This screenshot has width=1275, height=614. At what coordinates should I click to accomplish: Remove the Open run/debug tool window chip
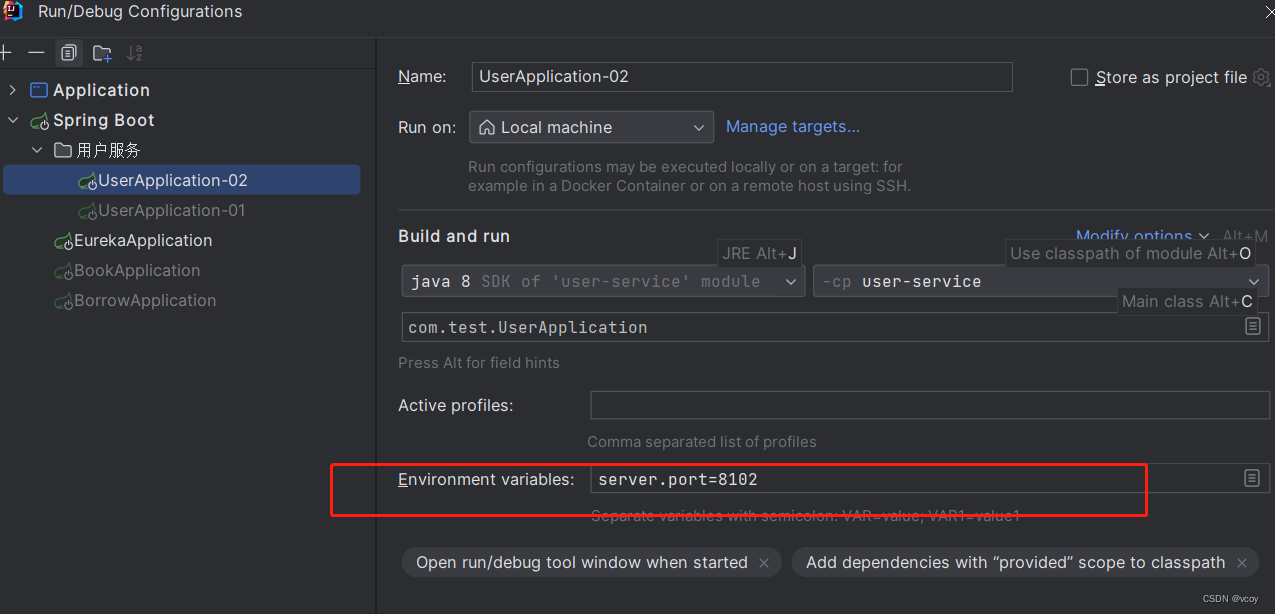click(764, 563)
